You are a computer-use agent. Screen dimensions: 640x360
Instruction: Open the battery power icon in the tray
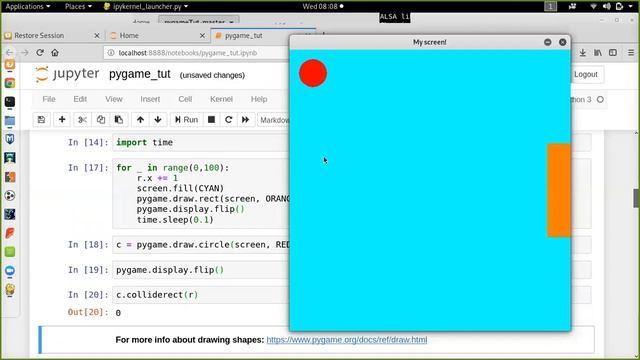pyautogui.click(x=619, y=6)
